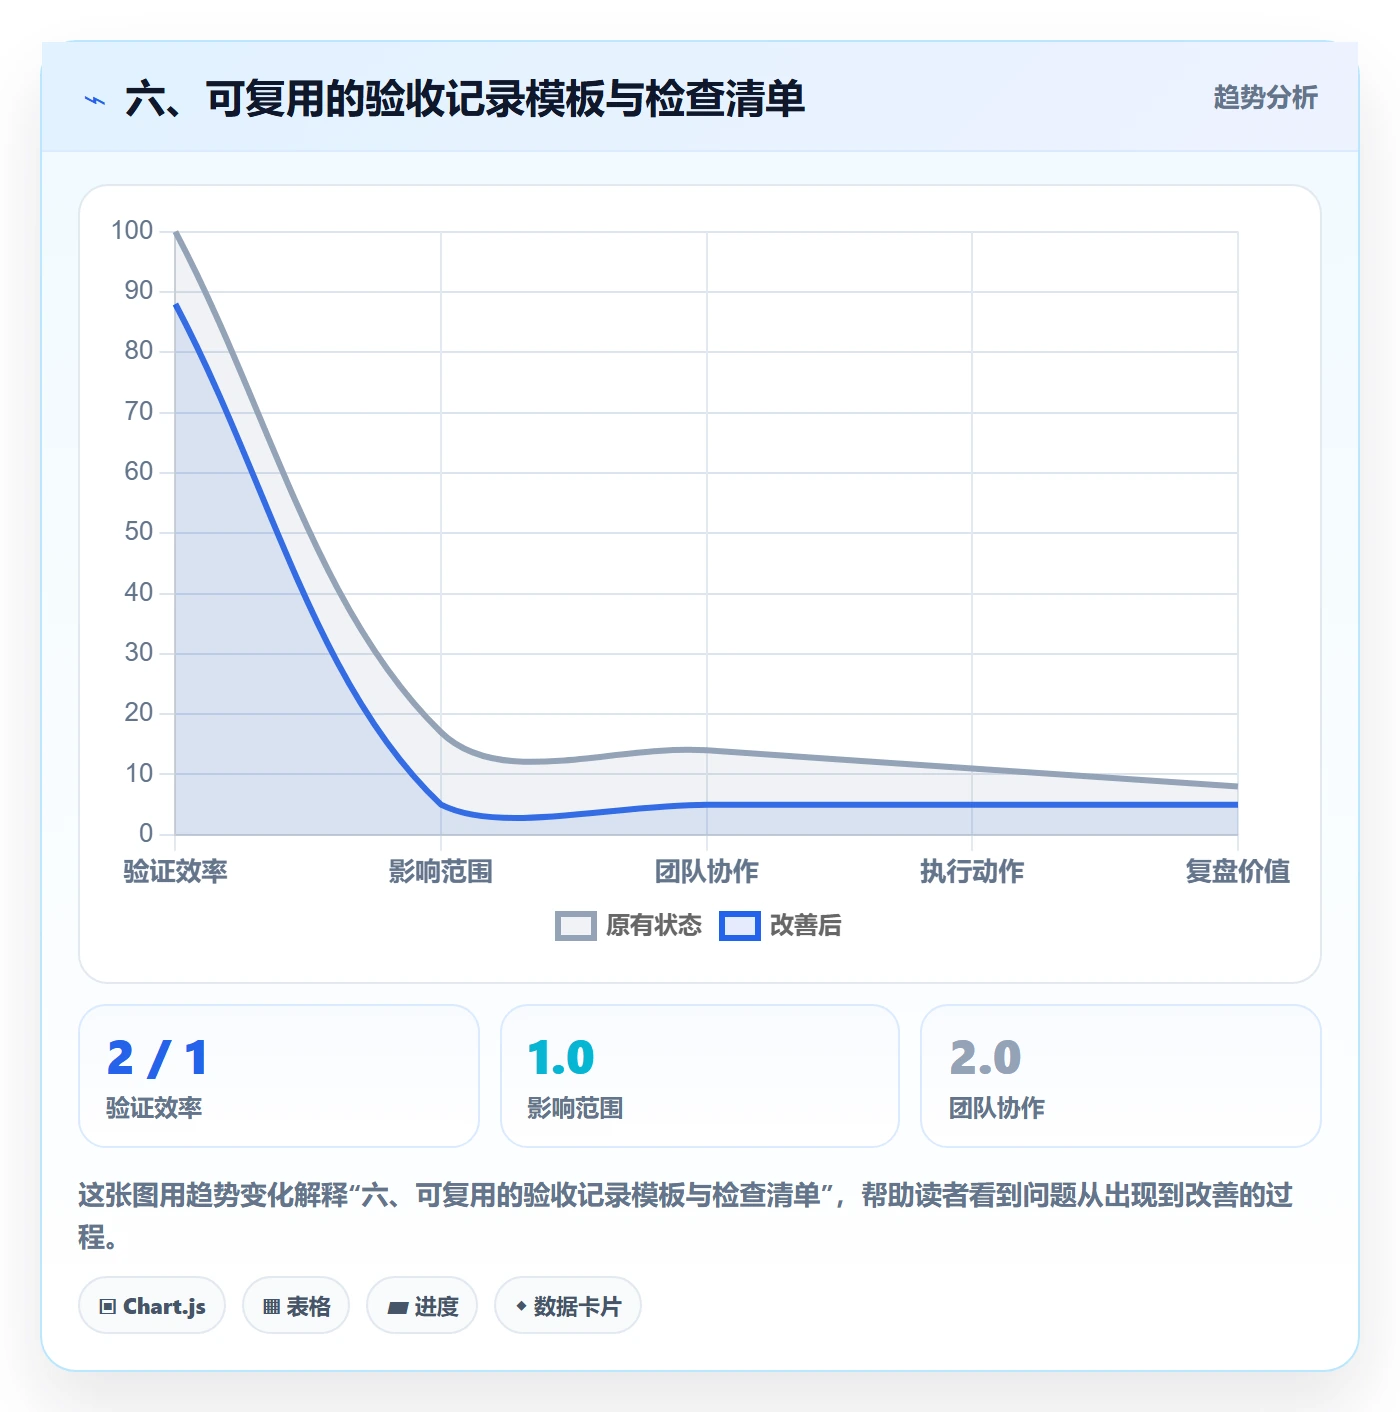Click the 团队协作 x-axis label on the chart
Viewport: 1400px width, 1412px height.
(x=707, y=871)
